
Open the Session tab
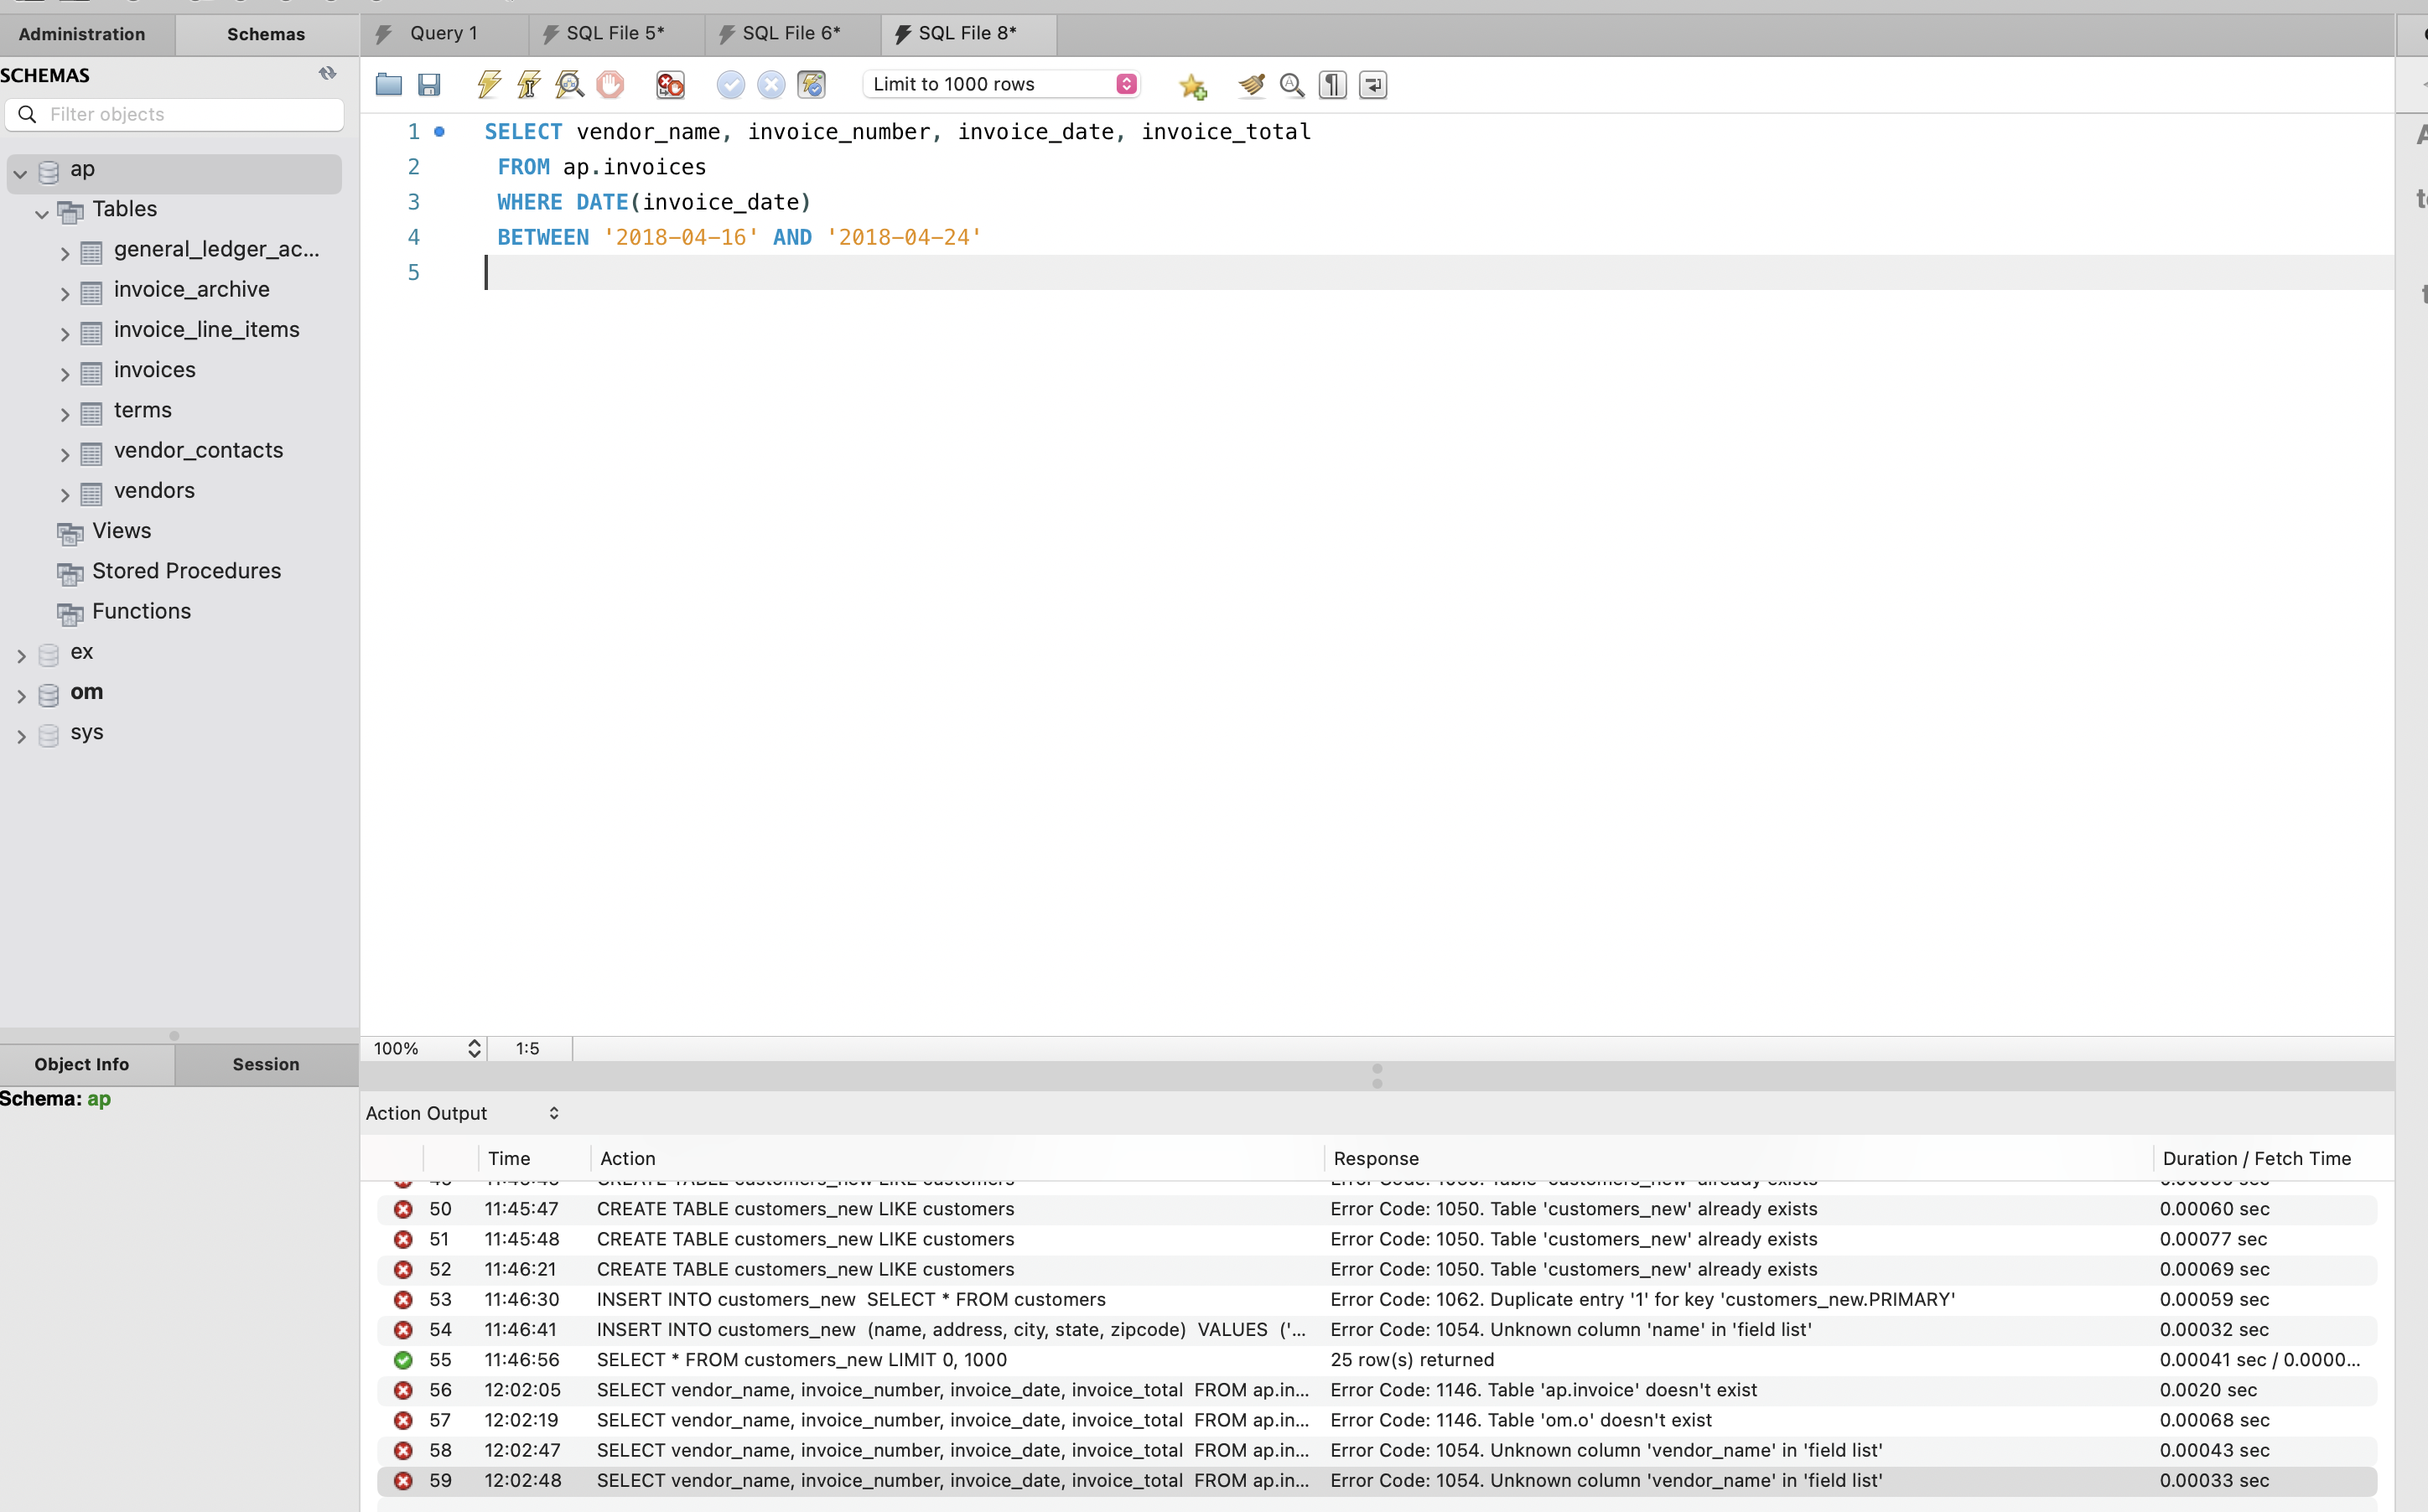tap(266, 1064)
